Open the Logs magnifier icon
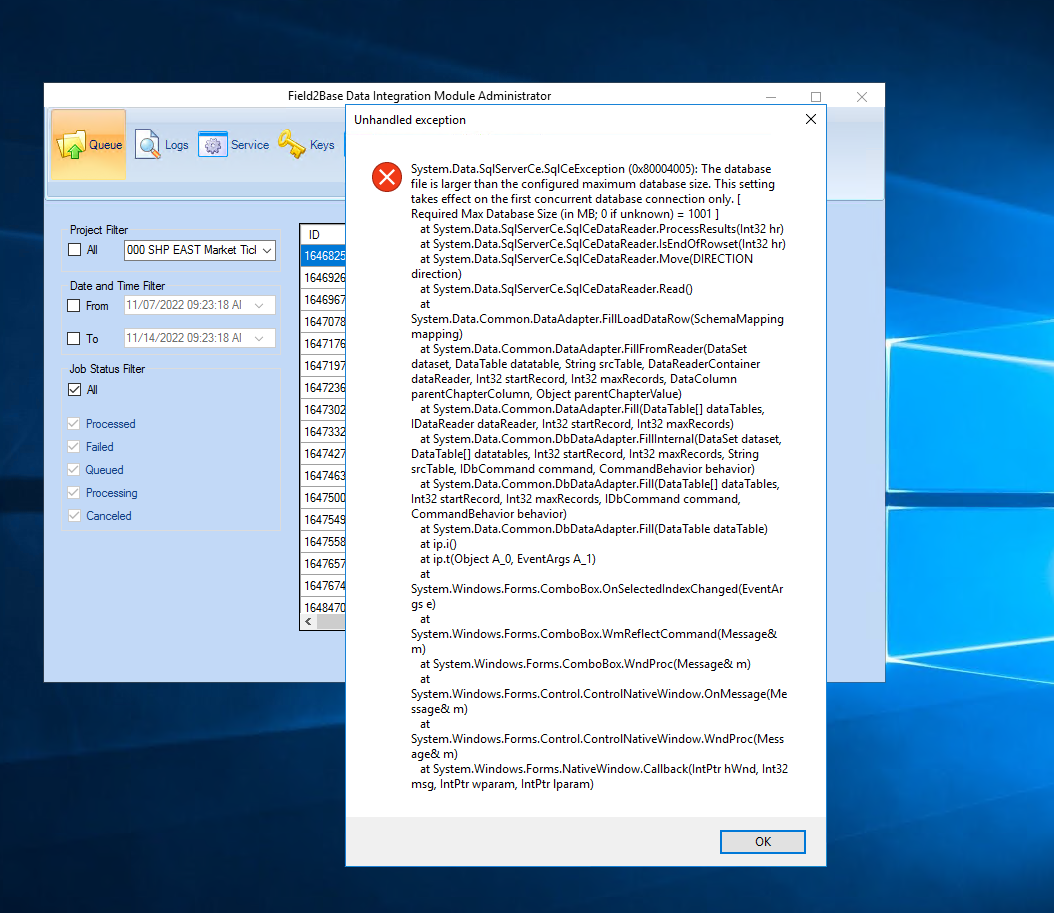 click(148, 145)
